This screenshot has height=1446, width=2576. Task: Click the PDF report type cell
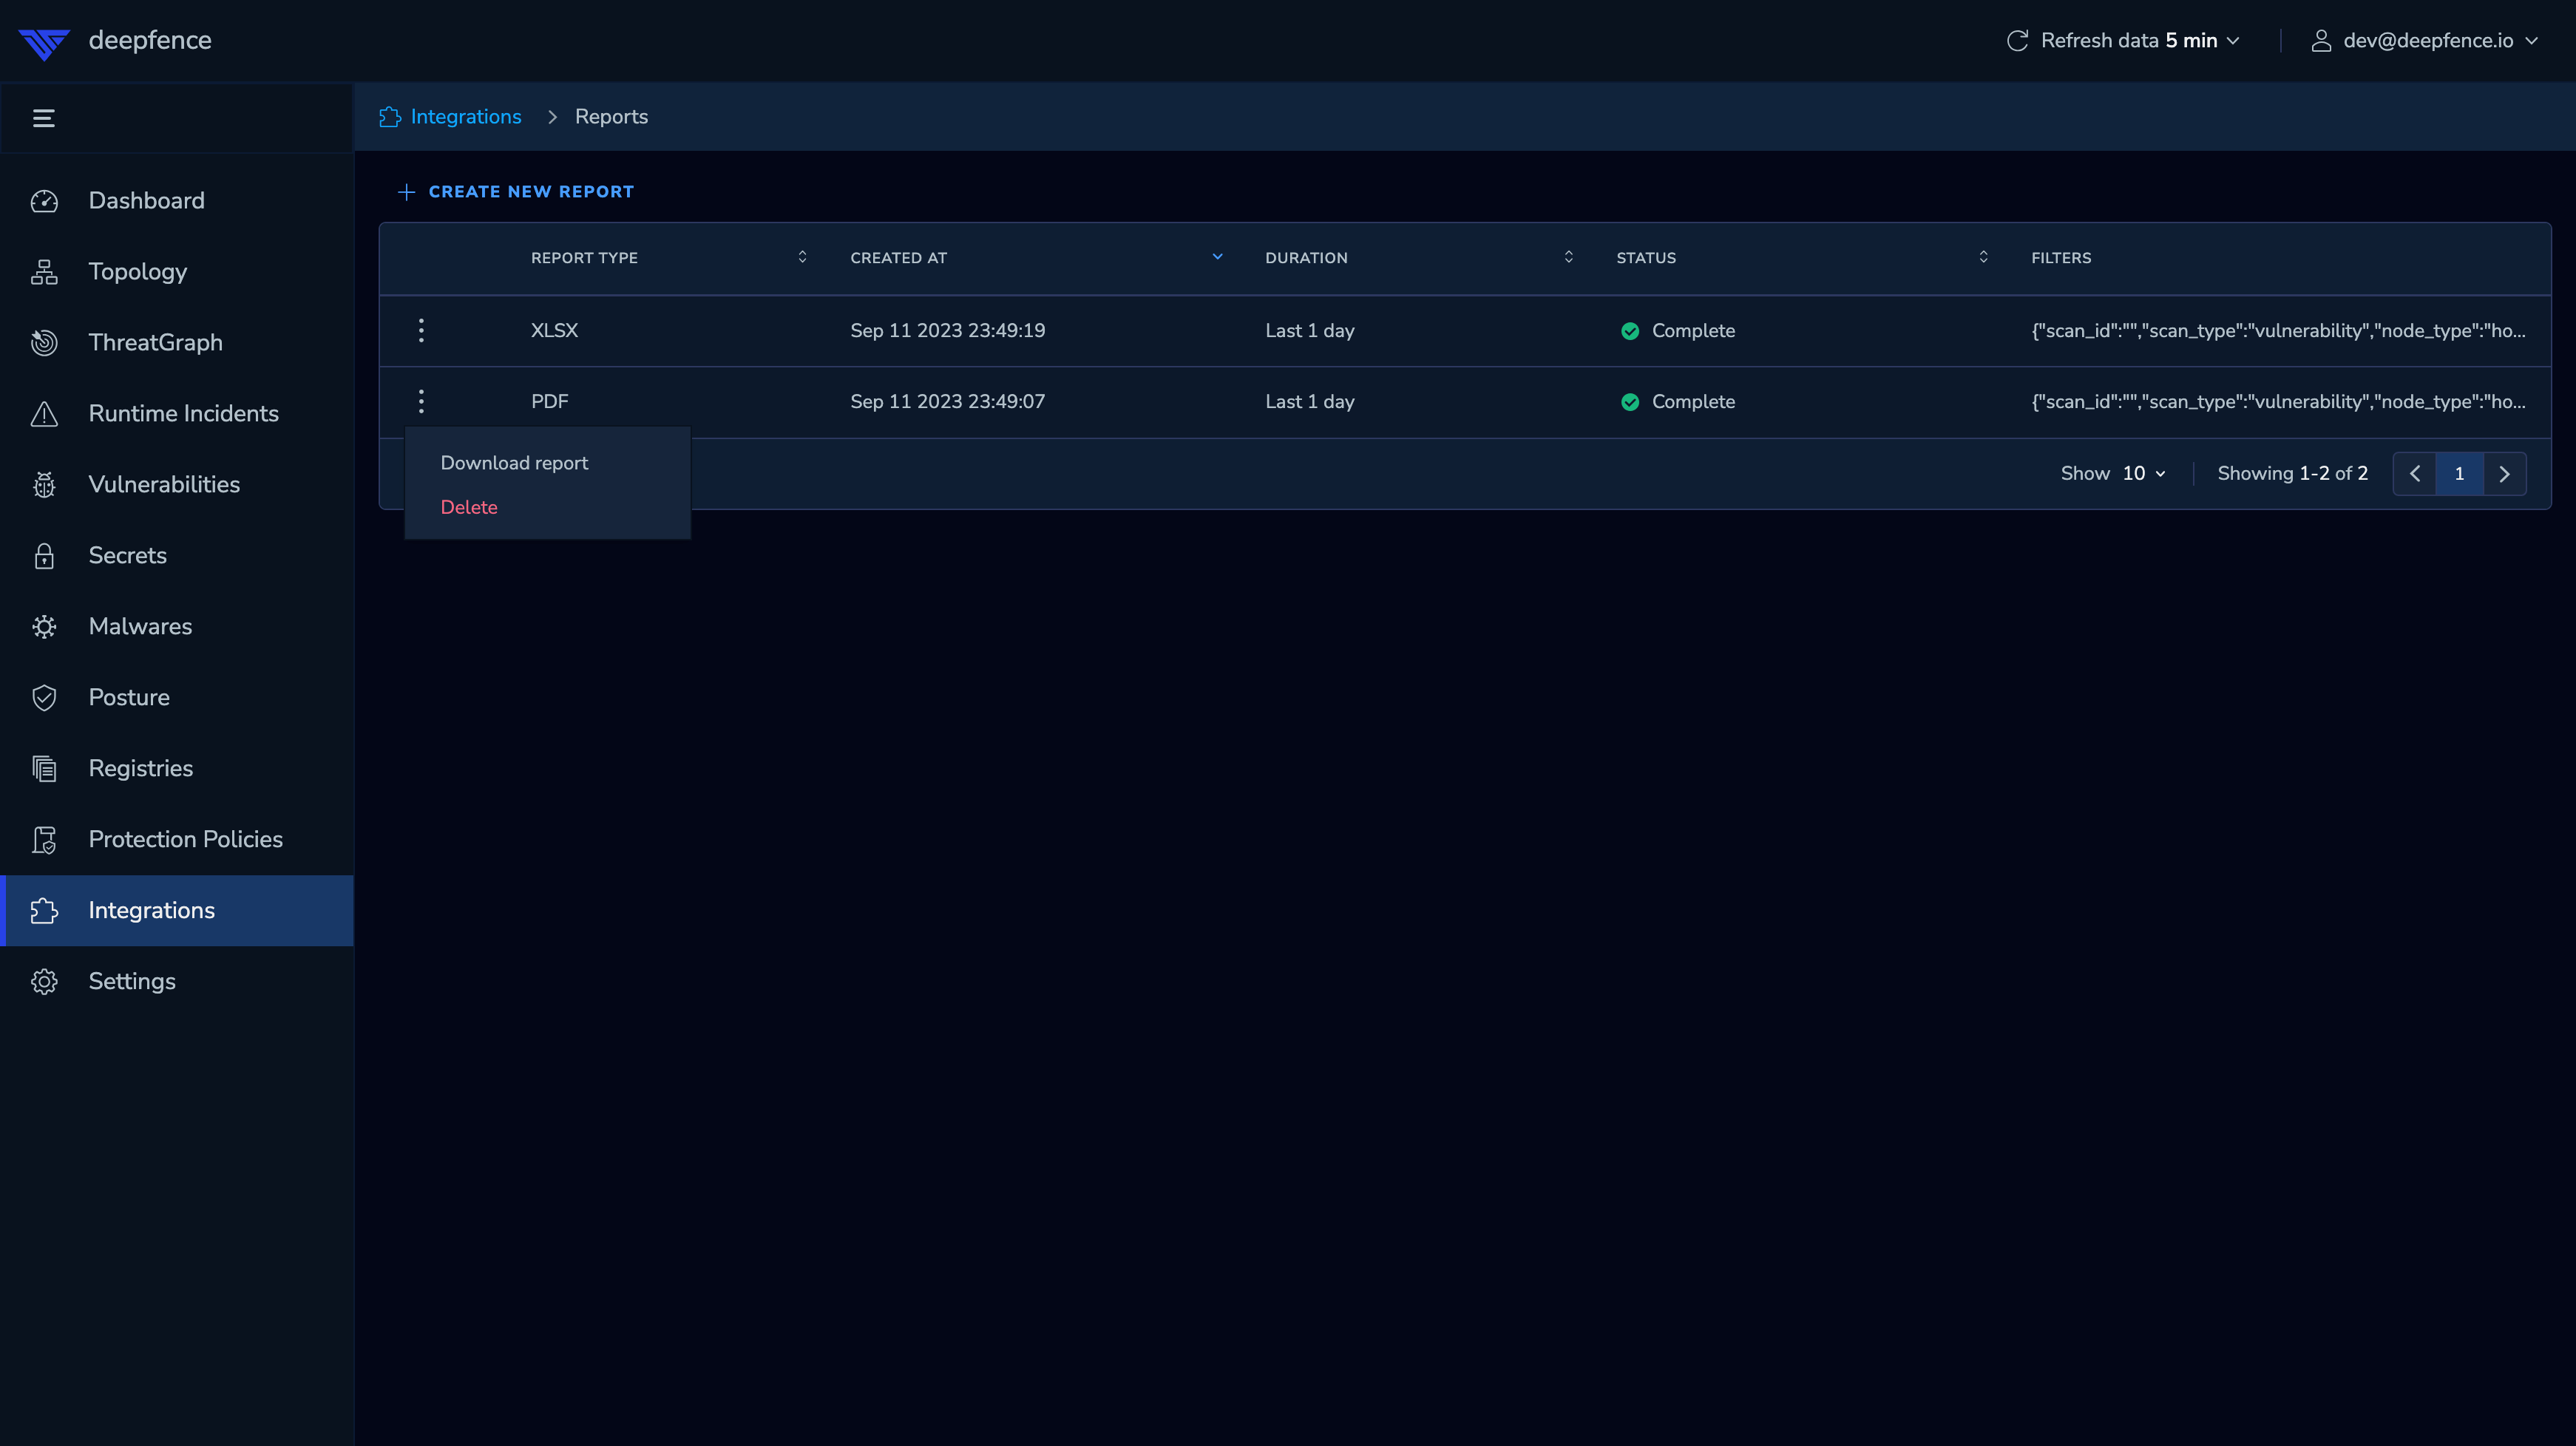tap(549, 402)
